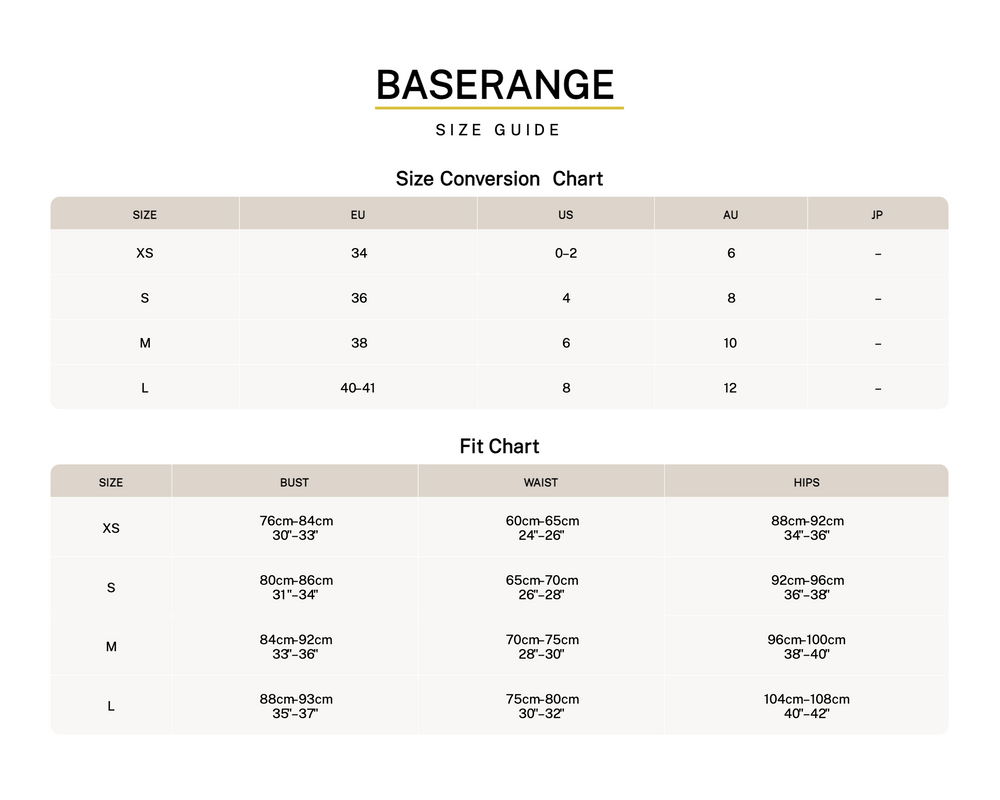Click the HIPS column header
Image resolution: width=1000 pixels, height=800 pixels.
click(x=806, y=483)
